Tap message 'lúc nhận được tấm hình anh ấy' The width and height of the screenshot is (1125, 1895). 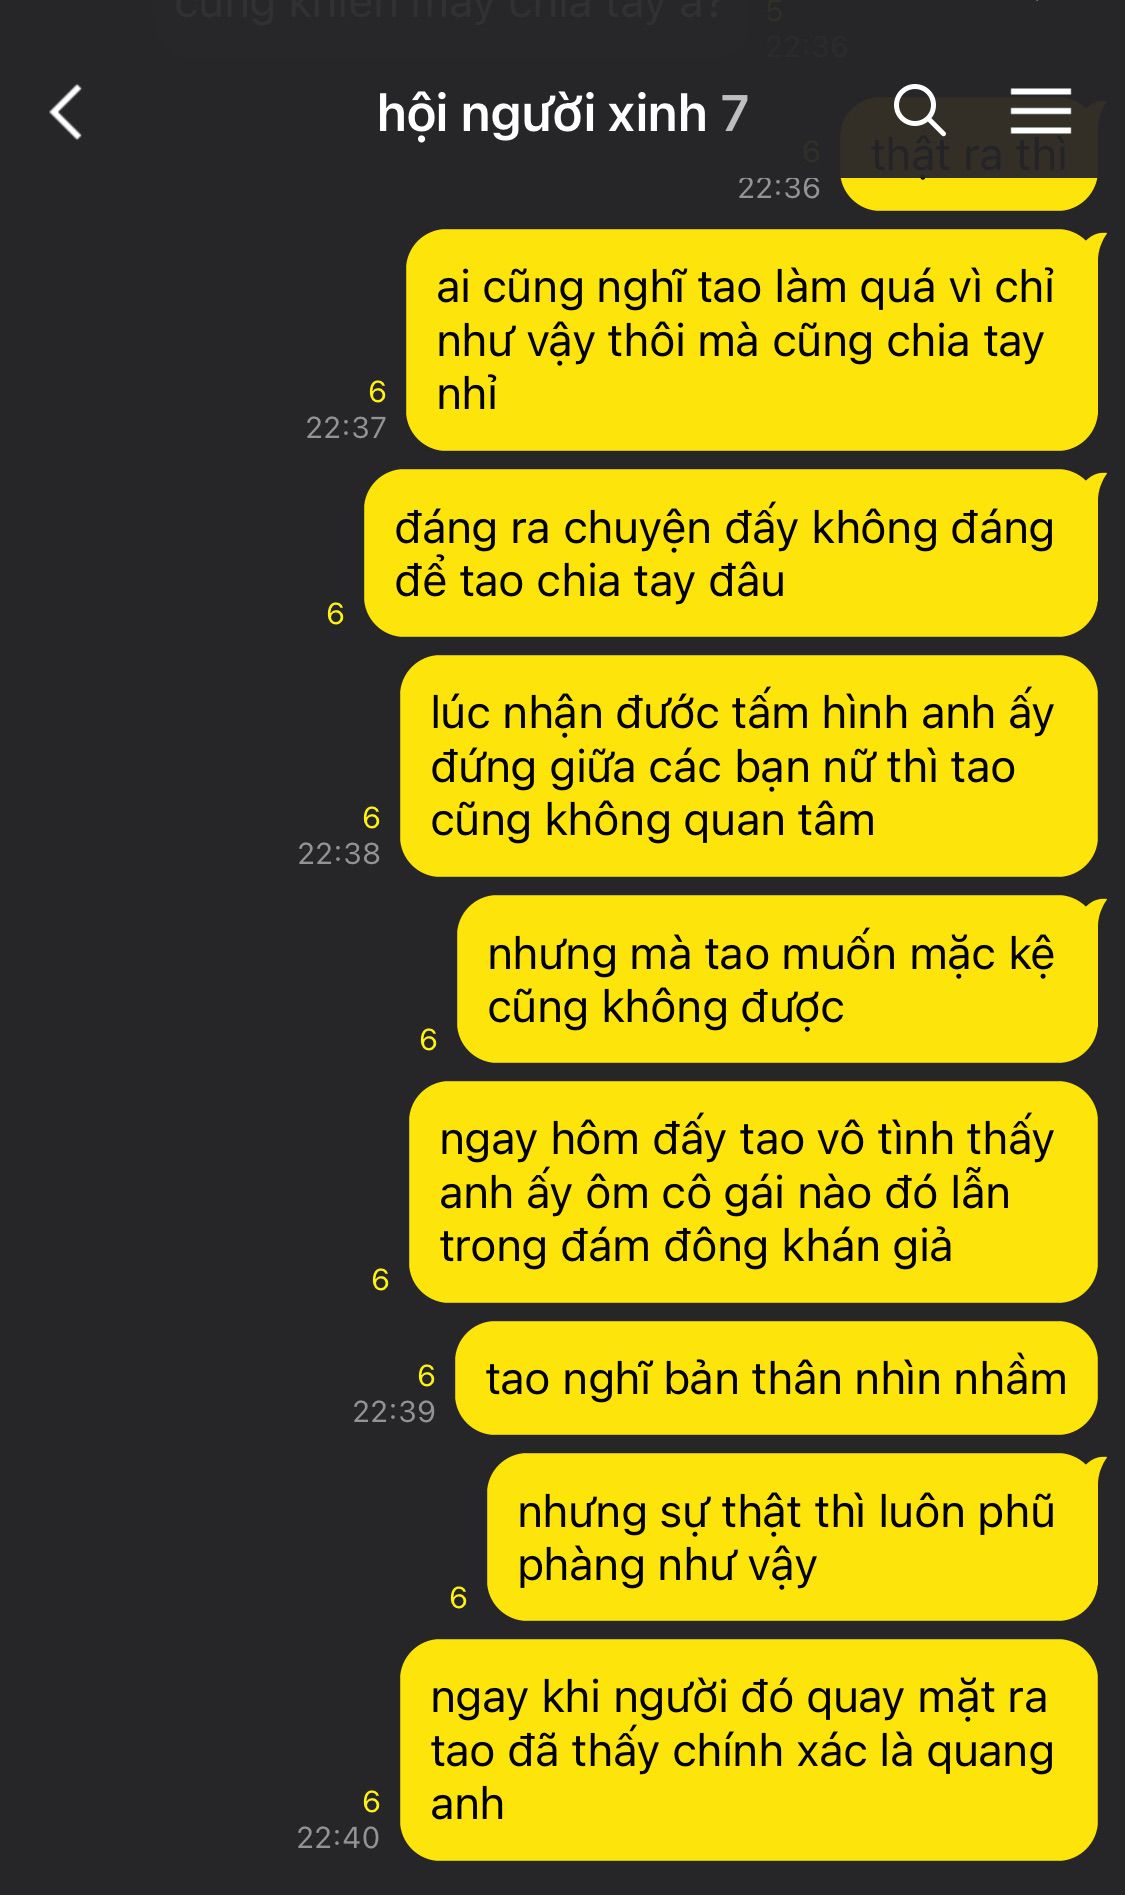[x=748, y=766]
